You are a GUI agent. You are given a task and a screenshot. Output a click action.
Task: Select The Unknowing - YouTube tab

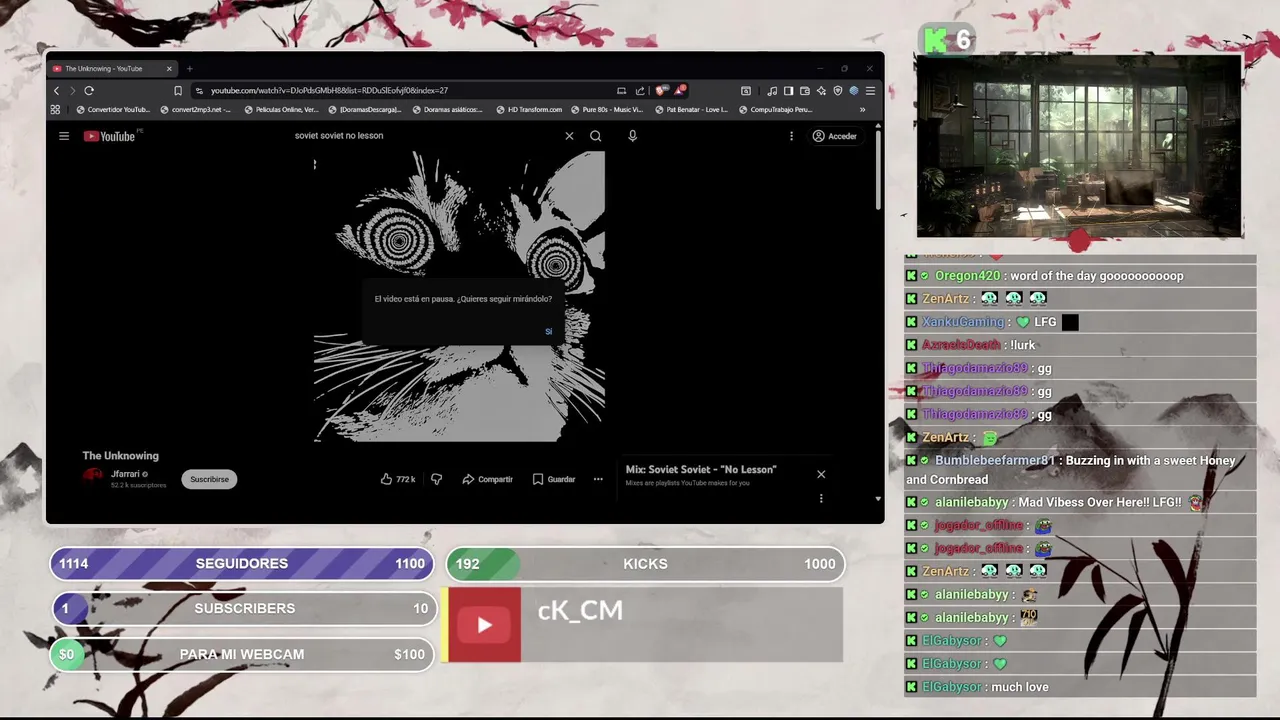pos(112,69)
